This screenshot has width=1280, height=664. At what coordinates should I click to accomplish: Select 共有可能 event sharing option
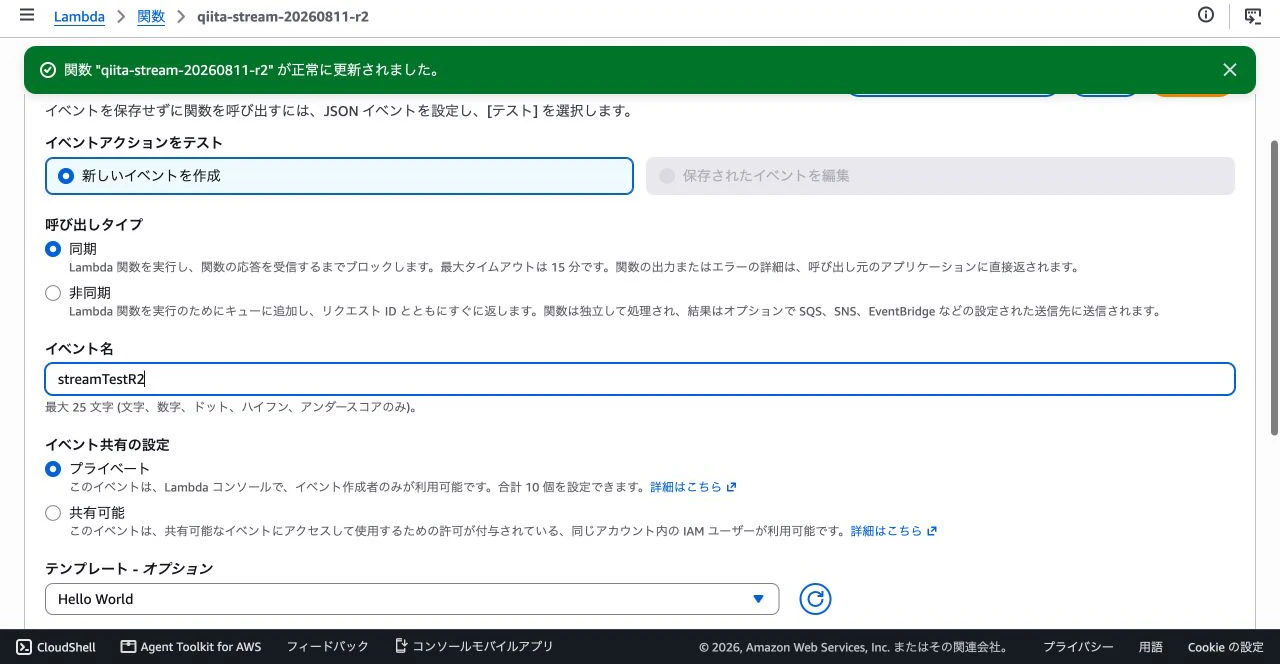[53, 513]
